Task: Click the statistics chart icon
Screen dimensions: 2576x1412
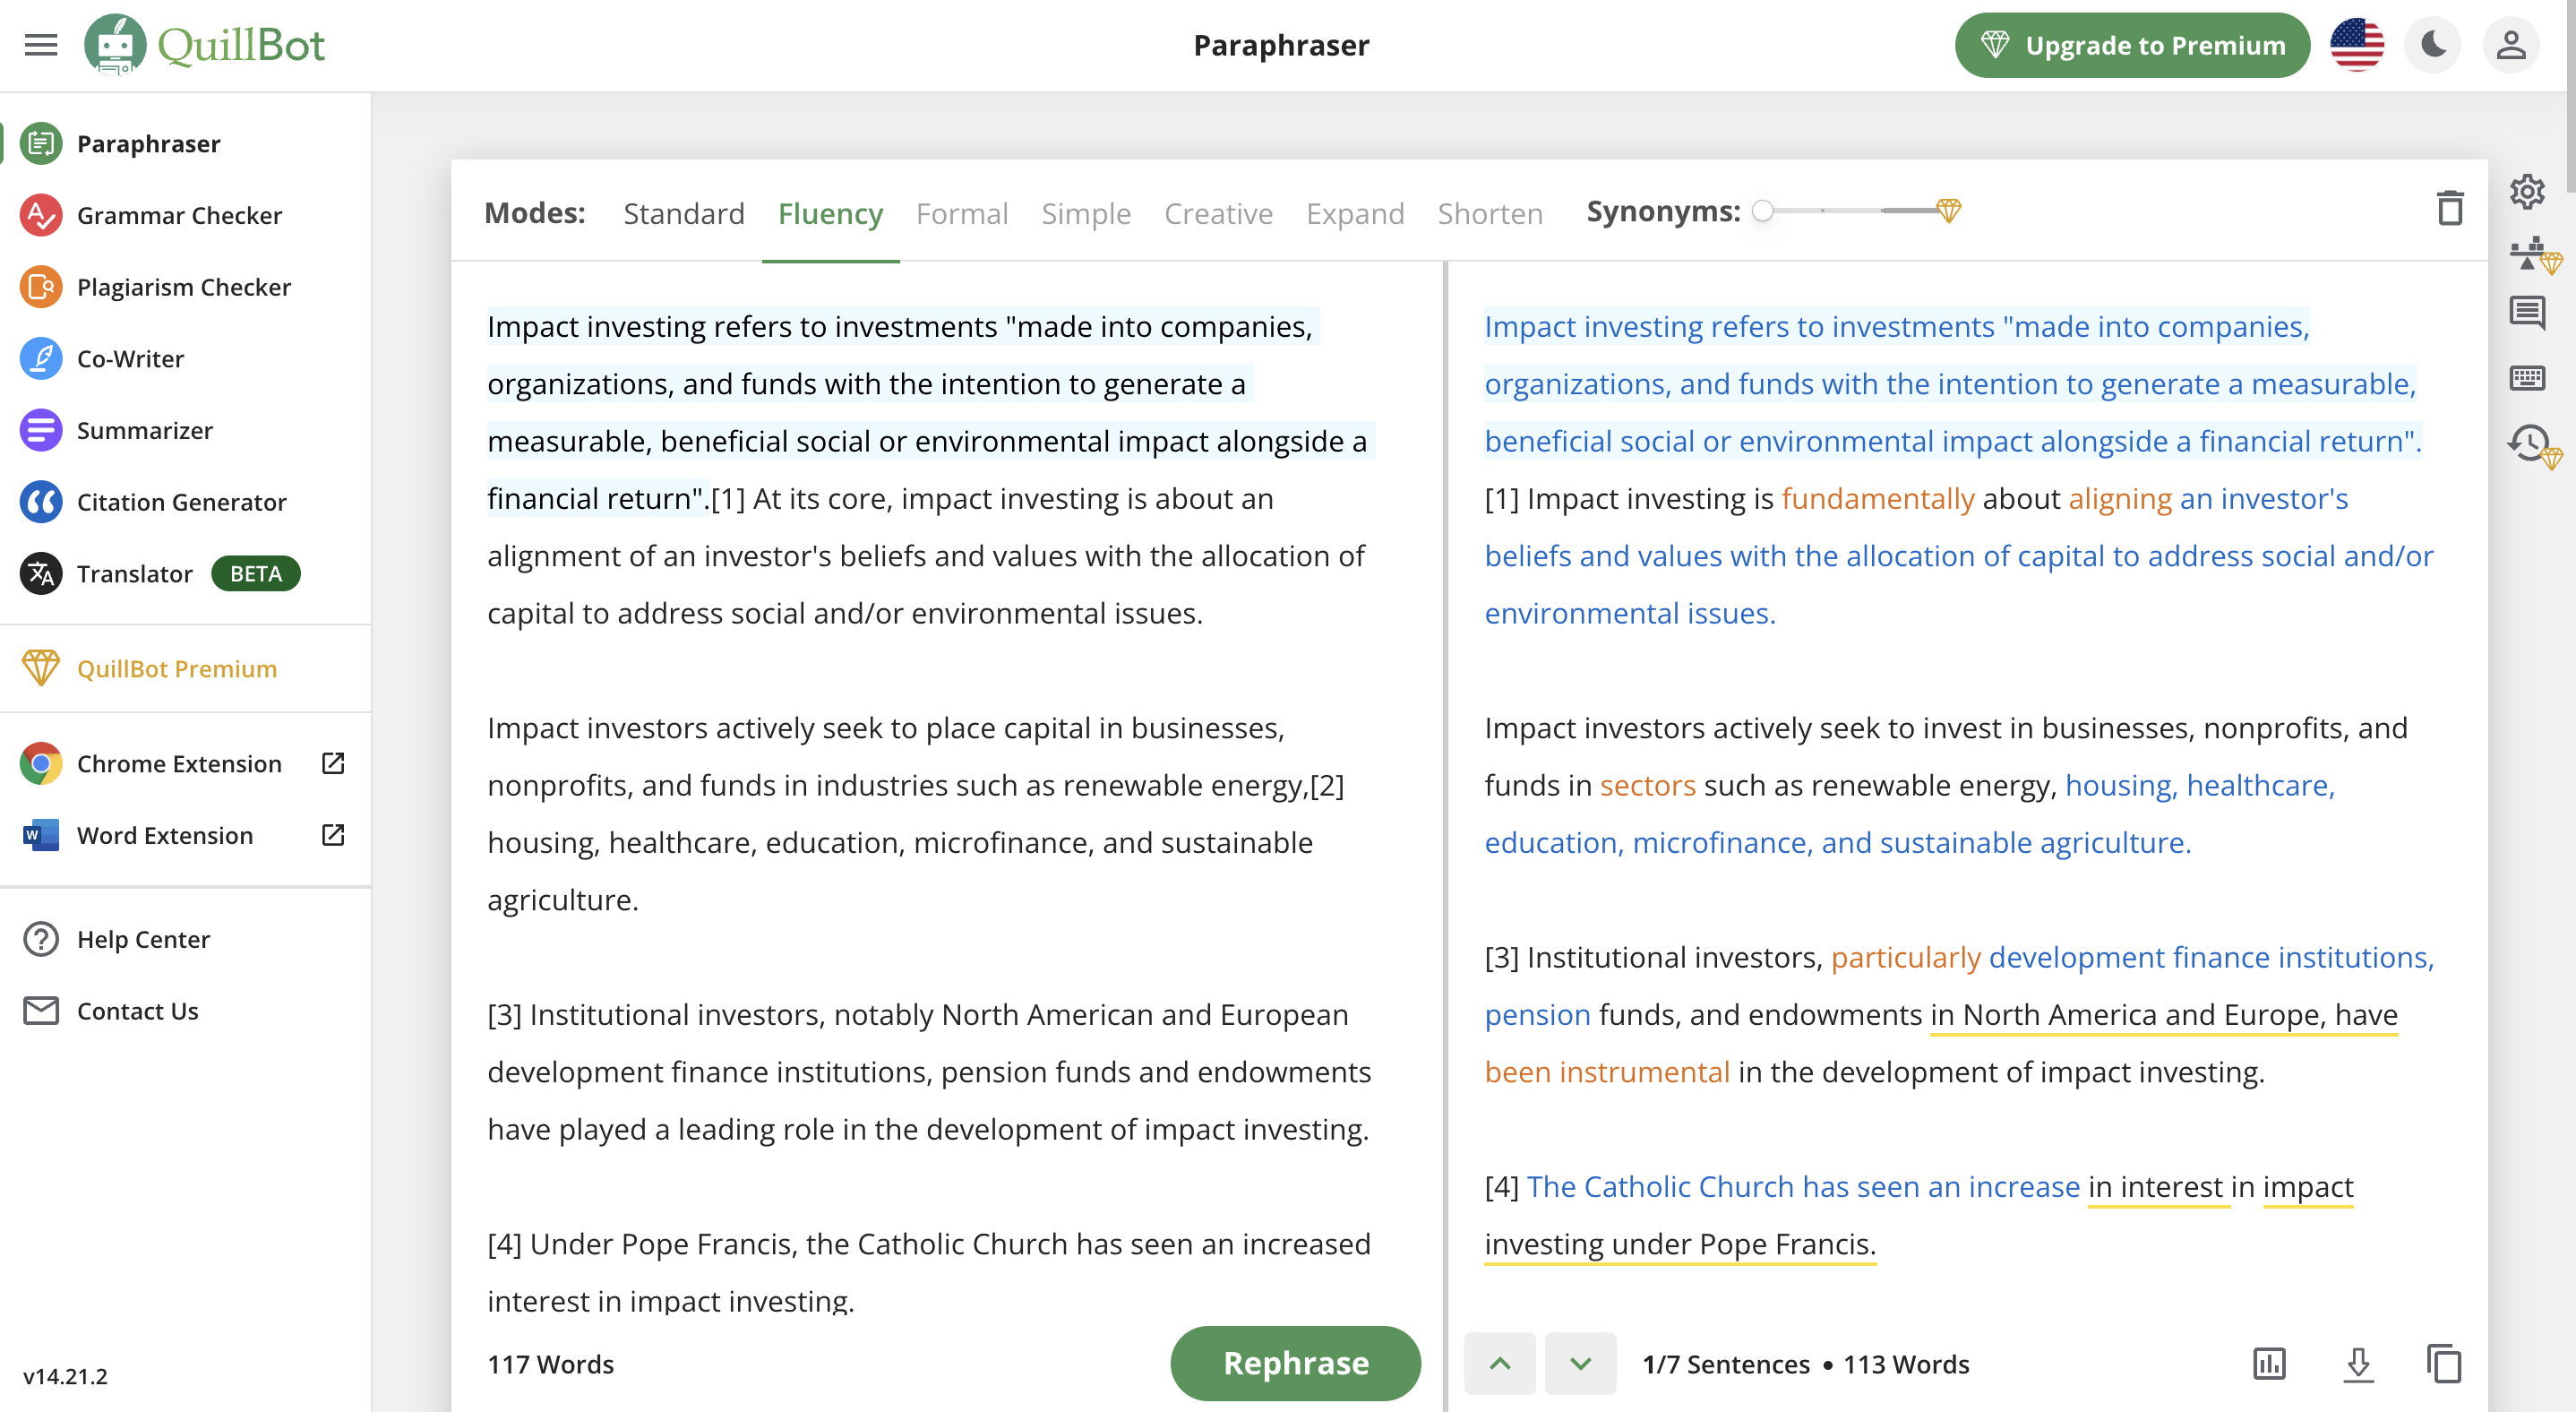Action: point(2269,1363)
